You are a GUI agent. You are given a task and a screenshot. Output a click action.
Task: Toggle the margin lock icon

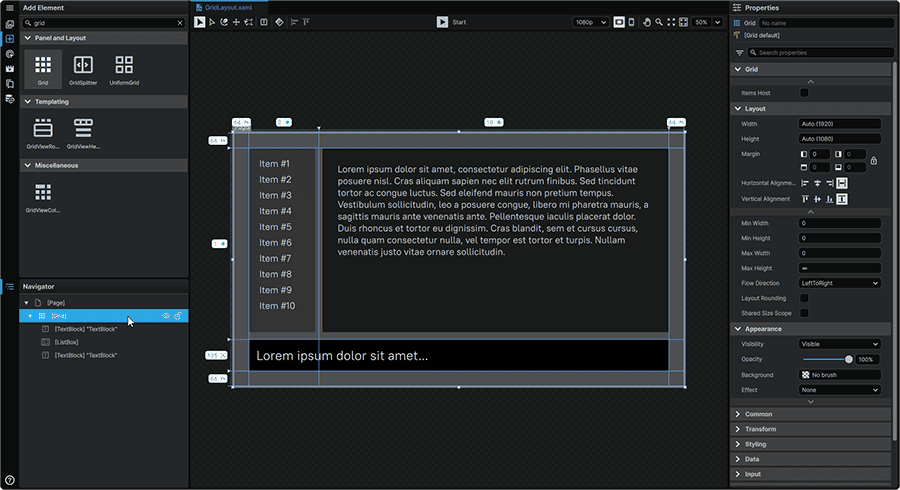tap(874, 161)
